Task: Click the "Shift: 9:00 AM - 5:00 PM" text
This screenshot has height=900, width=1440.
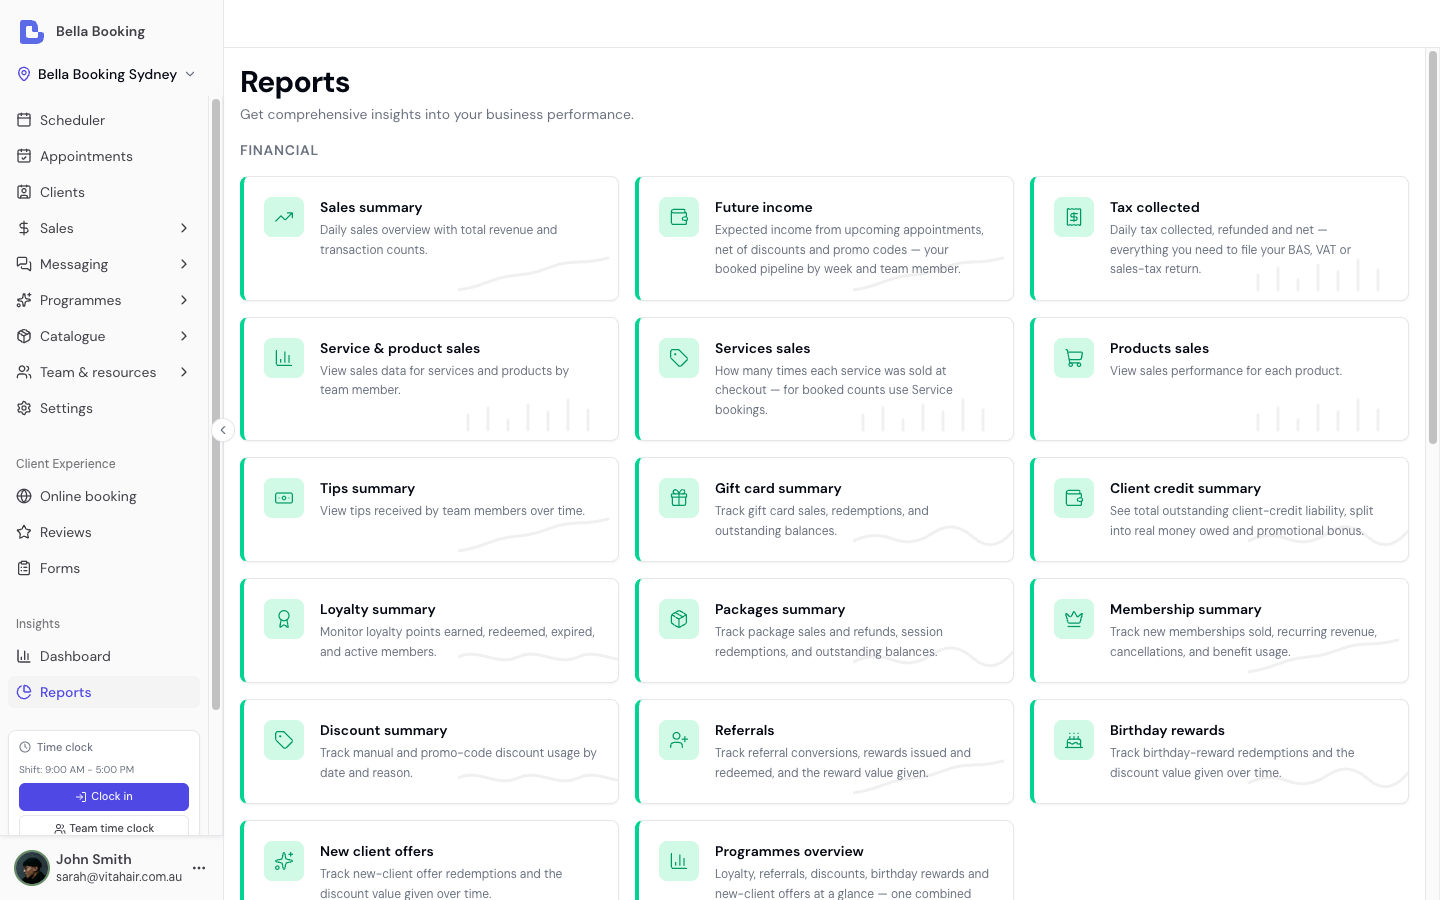Action: click(x=77, y=770)
